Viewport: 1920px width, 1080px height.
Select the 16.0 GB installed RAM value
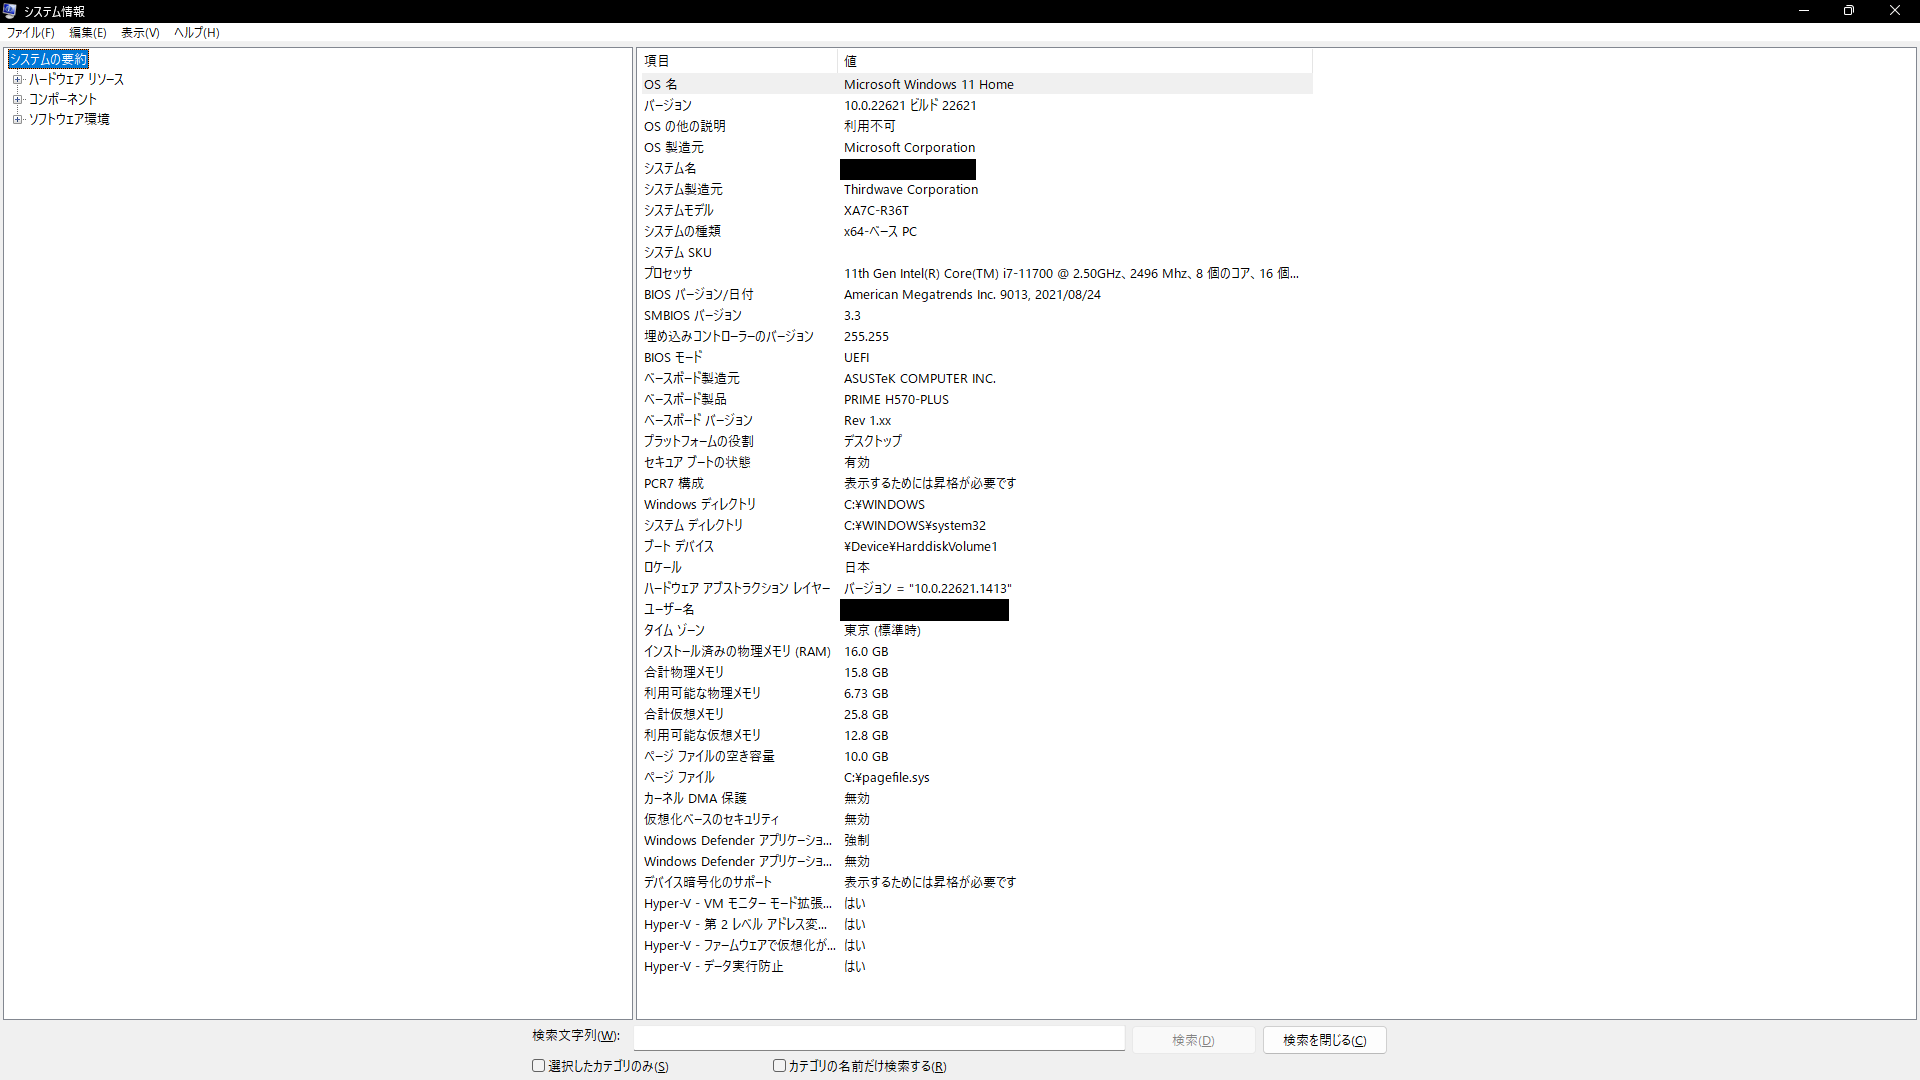(x=866, y=651)
